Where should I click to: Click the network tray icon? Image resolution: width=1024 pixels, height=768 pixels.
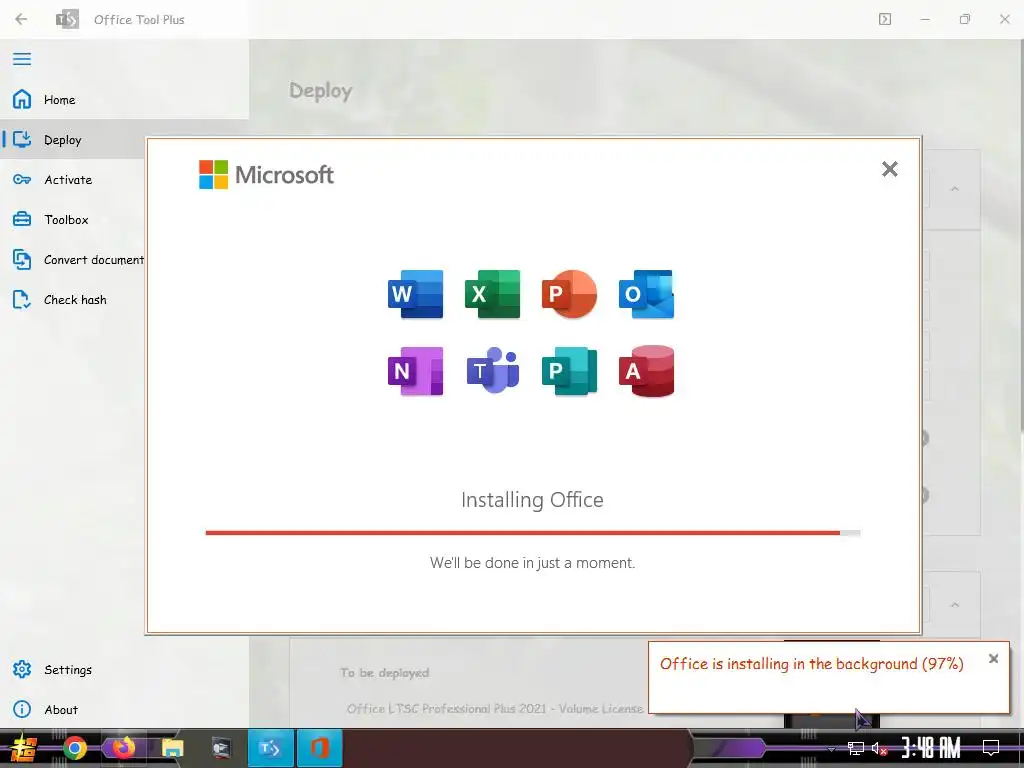click(856, 748)
